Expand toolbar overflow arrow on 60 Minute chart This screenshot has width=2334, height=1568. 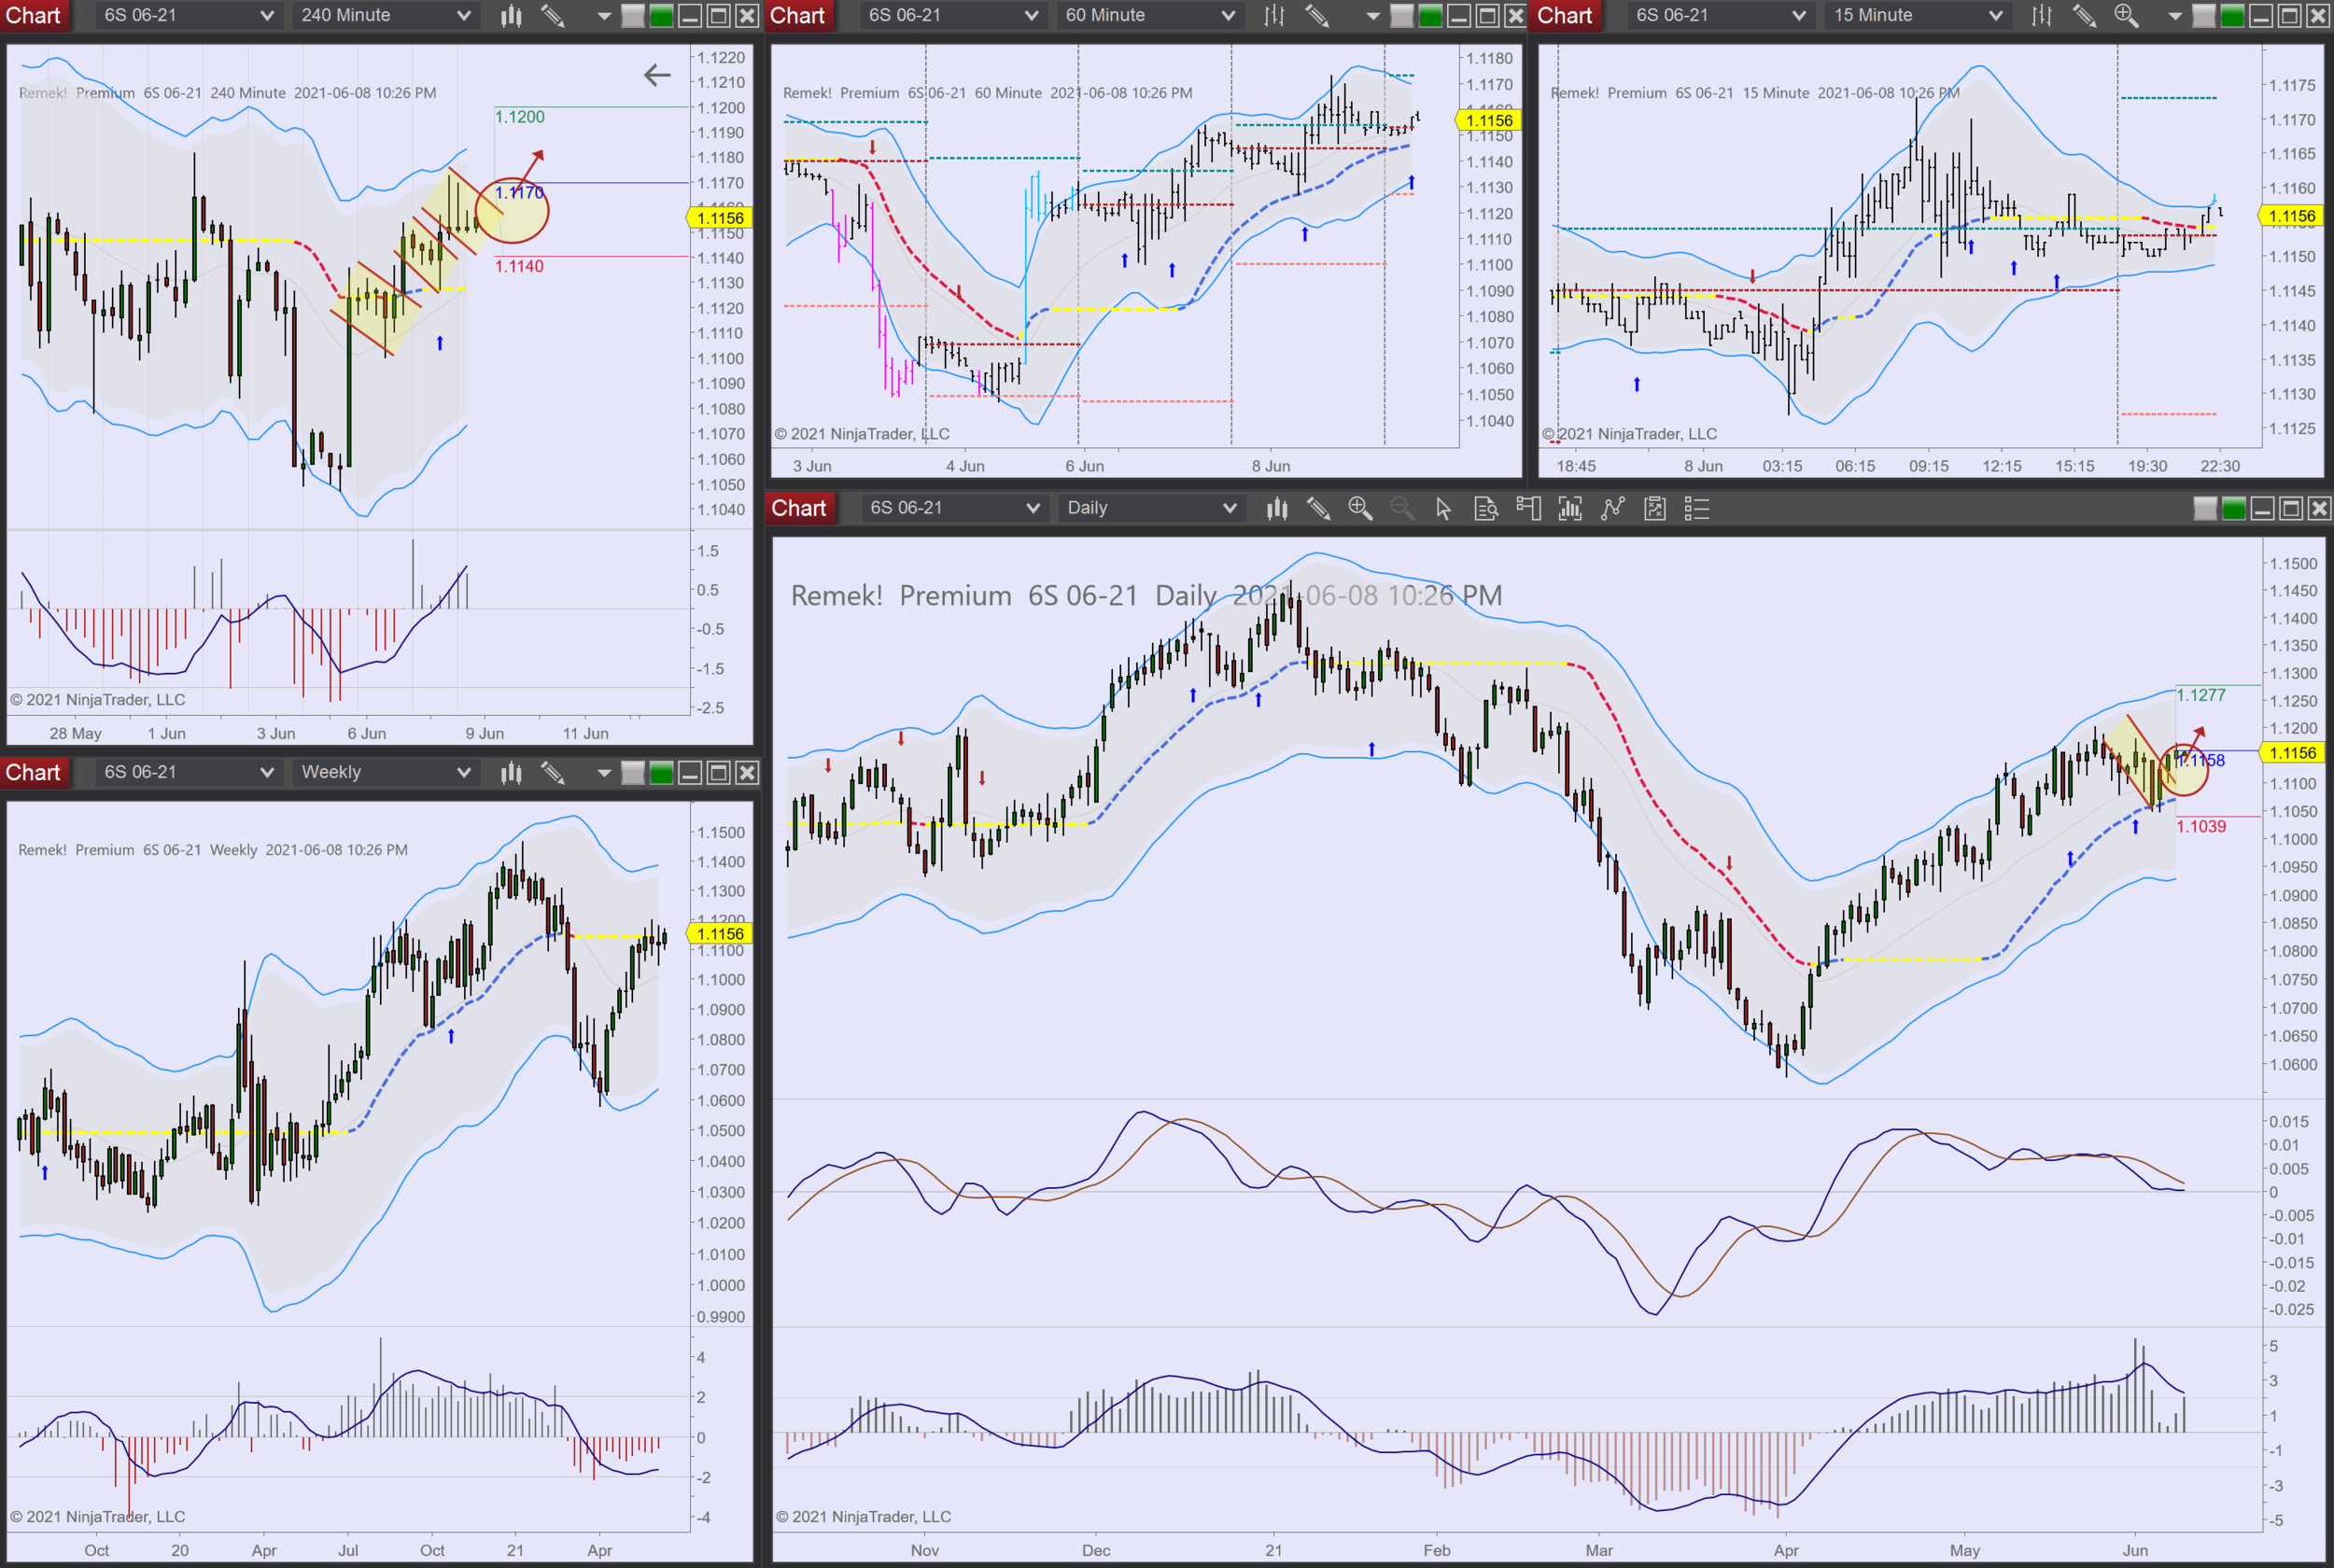tap(1372, 15)
